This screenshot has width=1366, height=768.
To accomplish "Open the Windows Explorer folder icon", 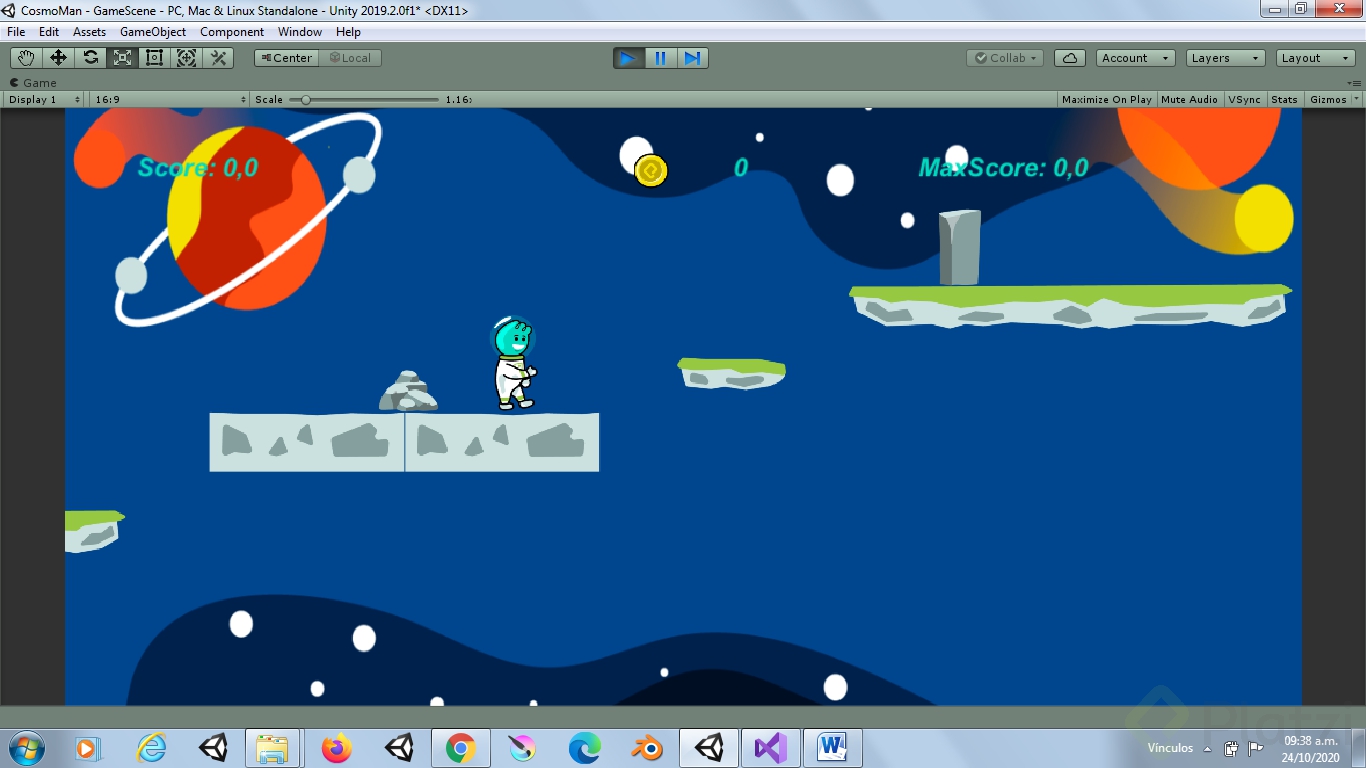I will point(272,748).
